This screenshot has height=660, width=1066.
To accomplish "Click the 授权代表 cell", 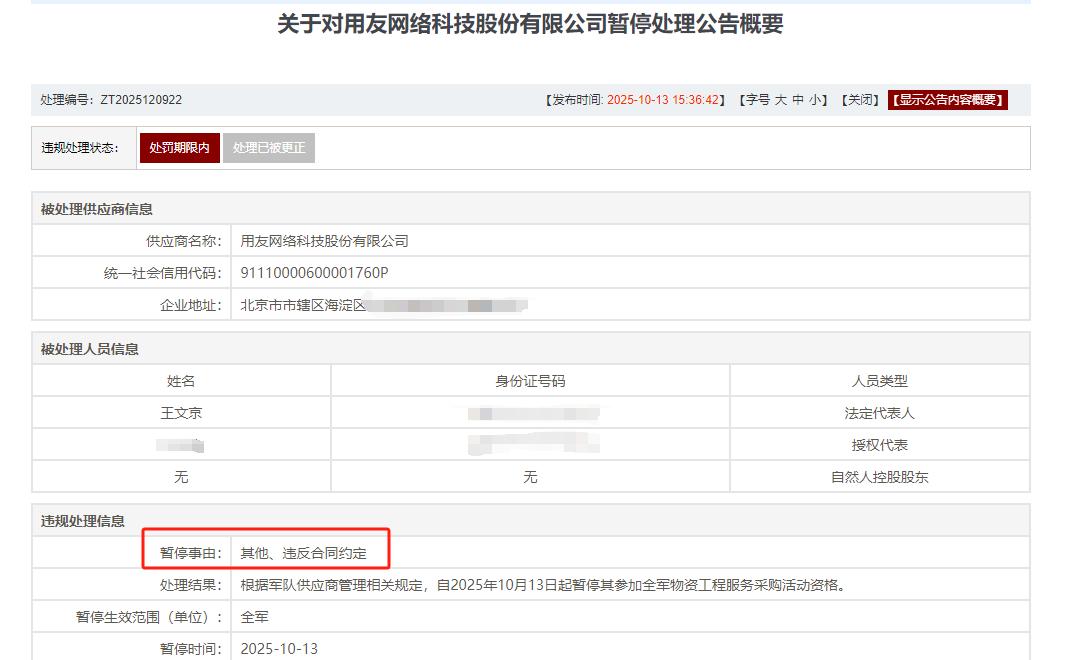I will tap(880, 445).
